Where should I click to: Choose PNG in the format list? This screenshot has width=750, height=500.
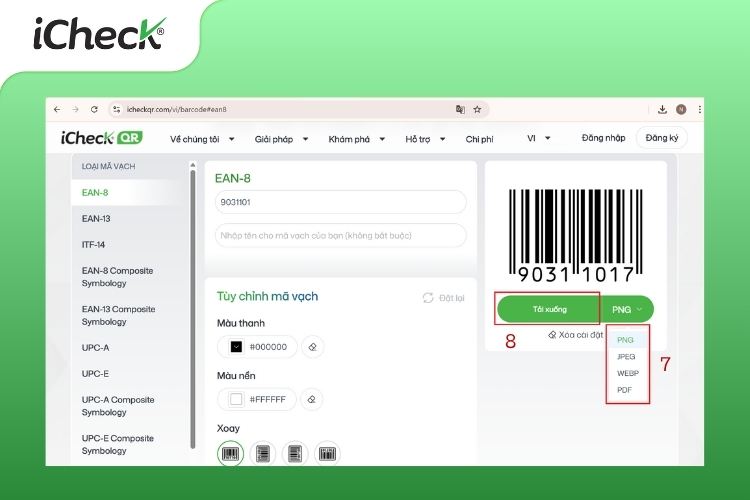pos(626,340)
